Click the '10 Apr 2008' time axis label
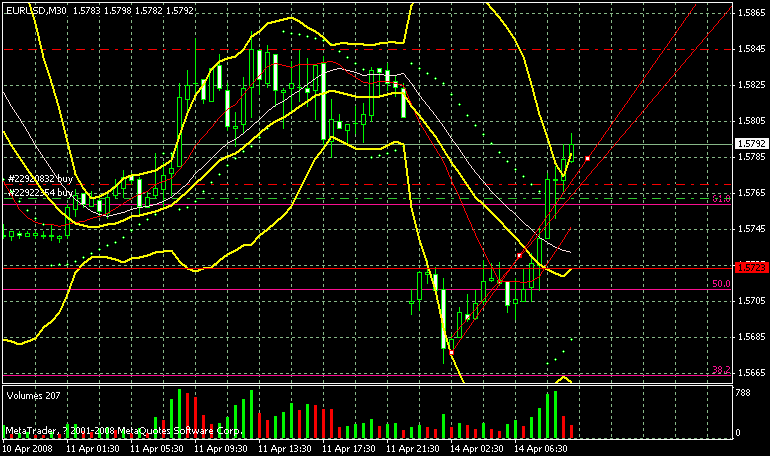The width and height of the screenshot is (770, 456). (28, 449)
